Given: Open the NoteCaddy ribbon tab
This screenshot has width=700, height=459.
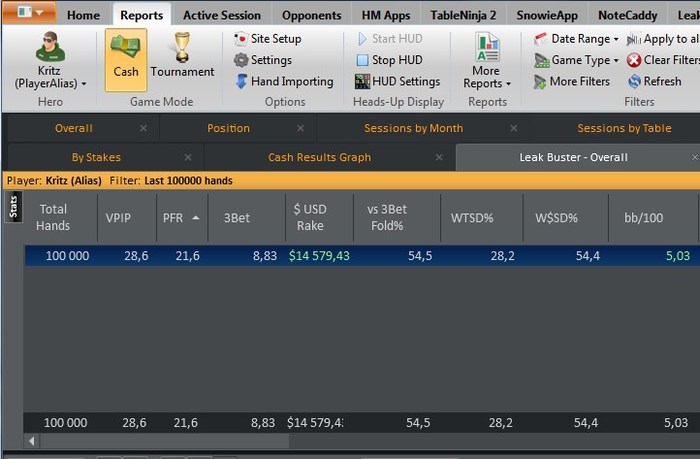Looking at the screenshot, I should [628, 15].
